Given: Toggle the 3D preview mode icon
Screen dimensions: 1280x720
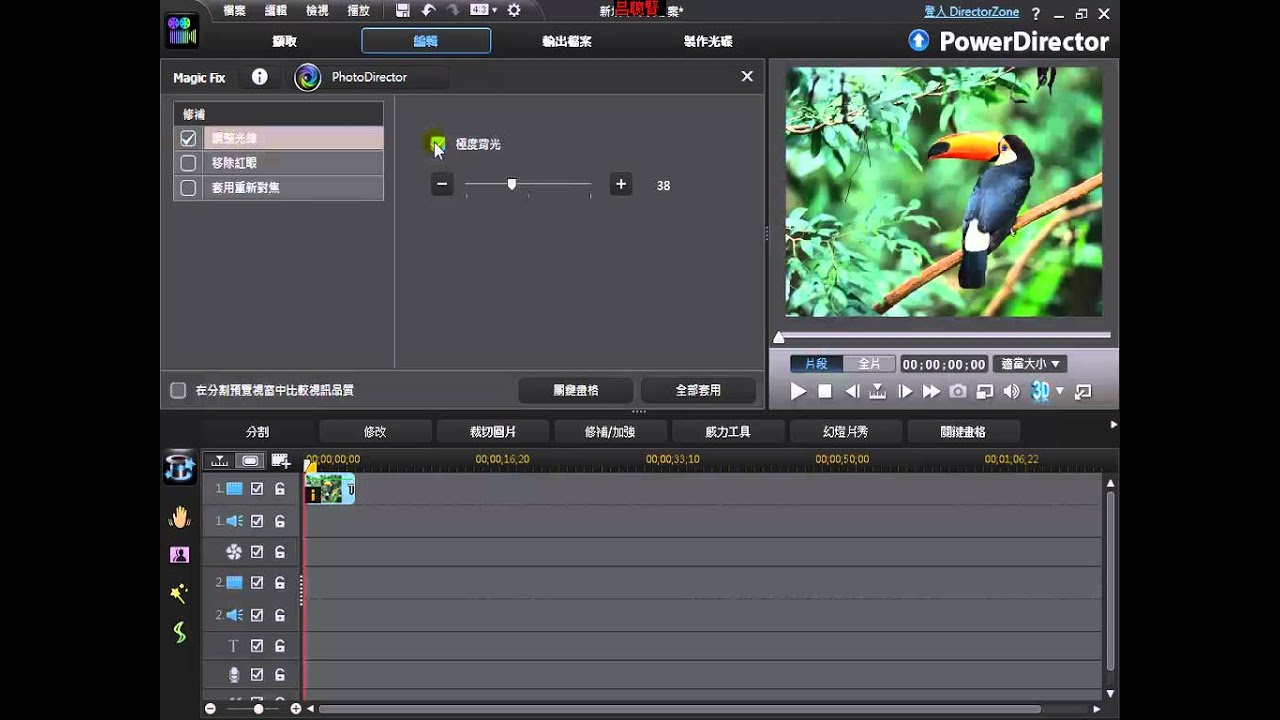Looking at the screenshot, I should [x=1040, y=391].
